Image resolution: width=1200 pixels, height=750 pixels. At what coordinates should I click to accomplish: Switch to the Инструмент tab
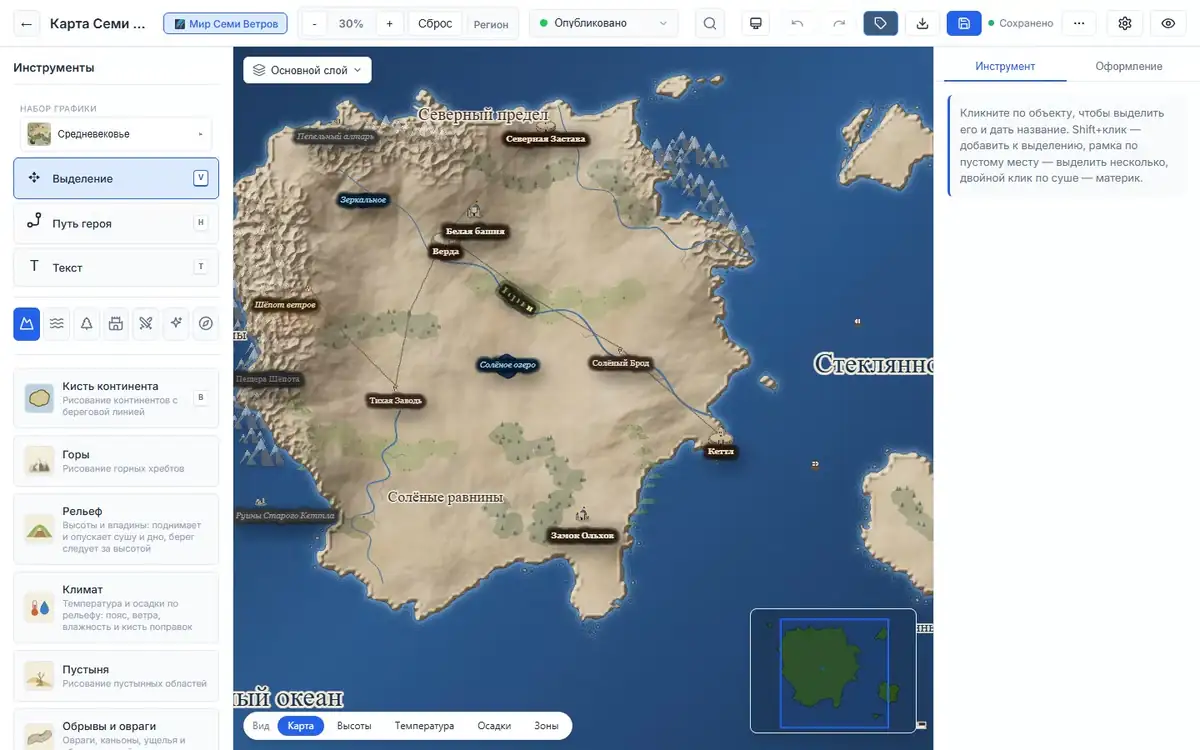tap(1005, 66)
